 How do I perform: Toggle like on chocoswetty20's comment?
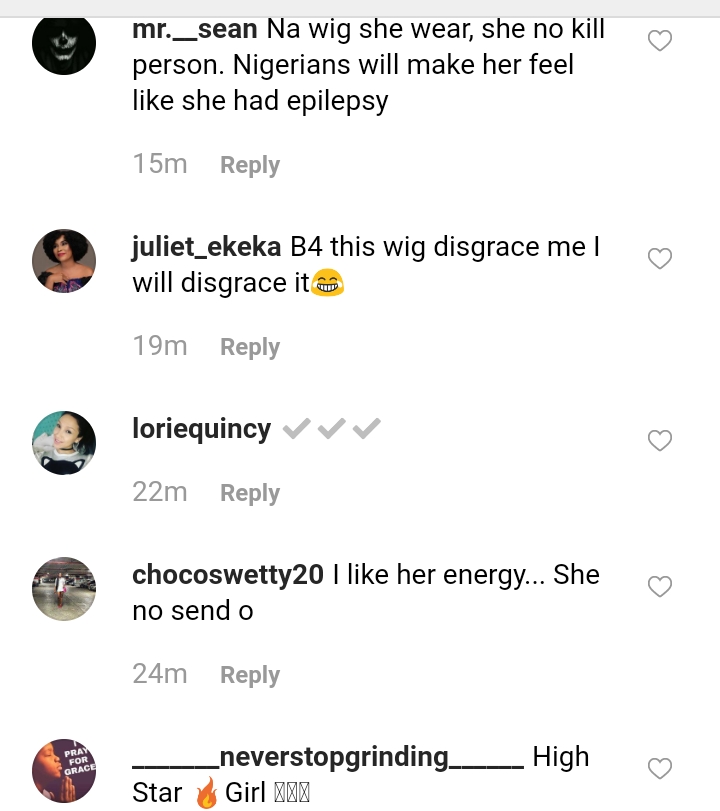click(660, 586)
